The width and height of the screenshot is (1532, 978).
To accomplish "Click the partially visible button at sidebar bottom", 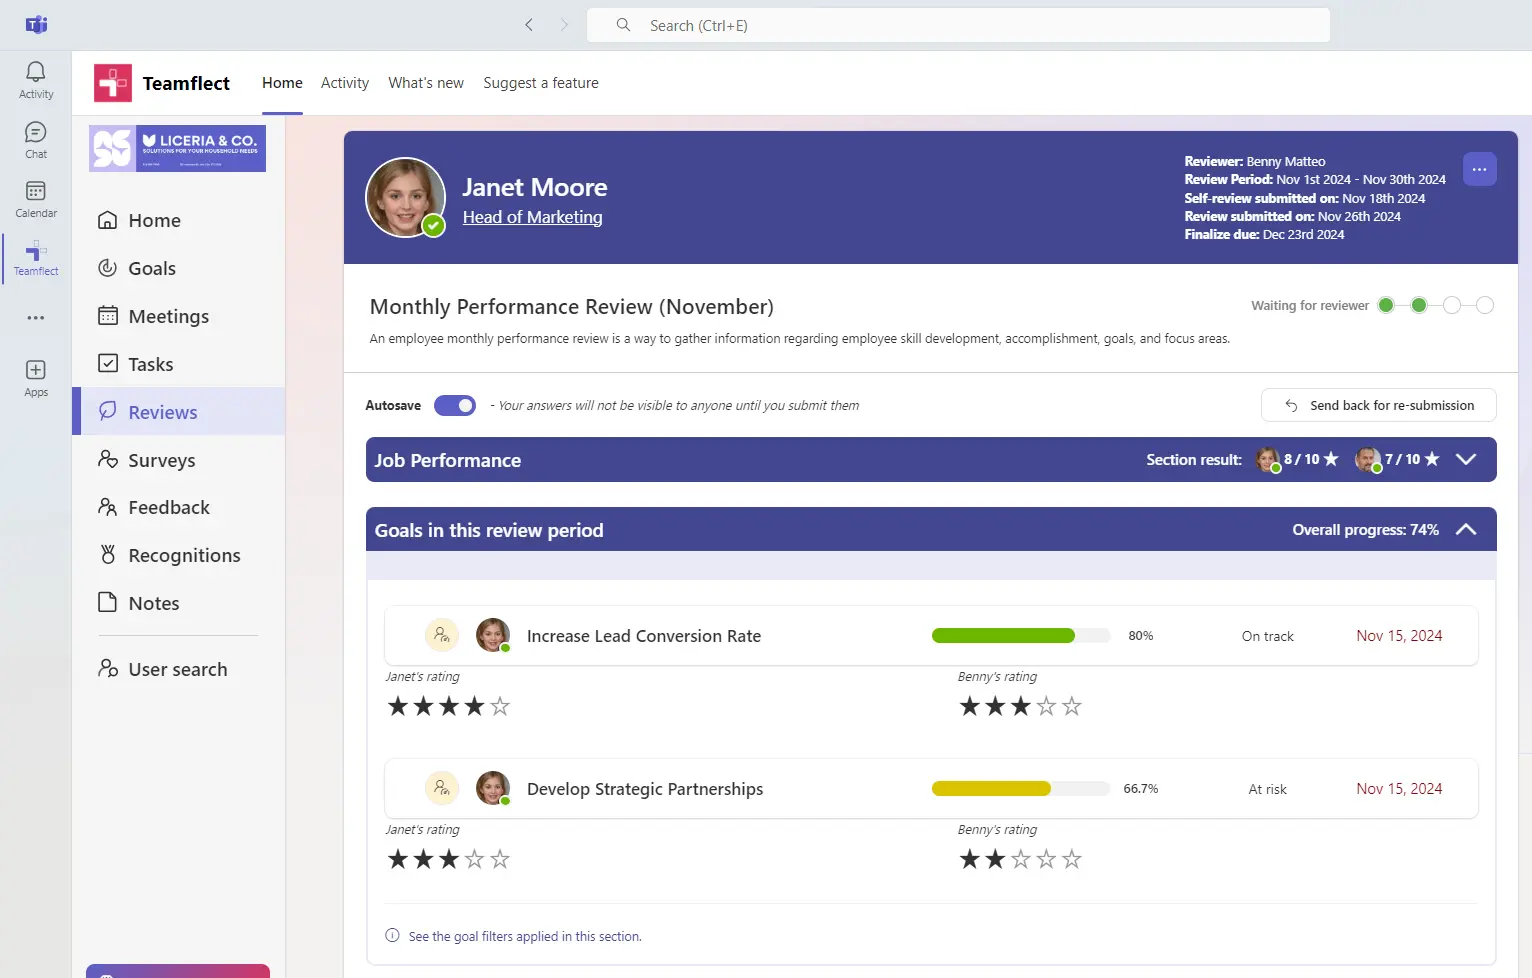I will click(x=178, y=971).
